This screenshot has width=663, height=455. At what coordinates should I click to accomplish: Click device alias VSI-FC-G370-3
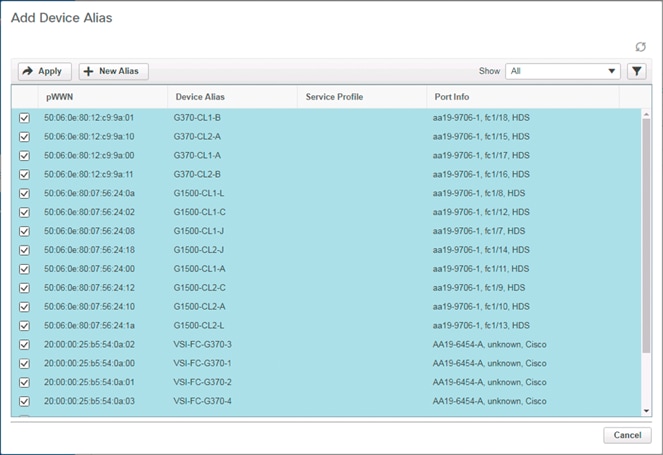click(x=203, y=344)
